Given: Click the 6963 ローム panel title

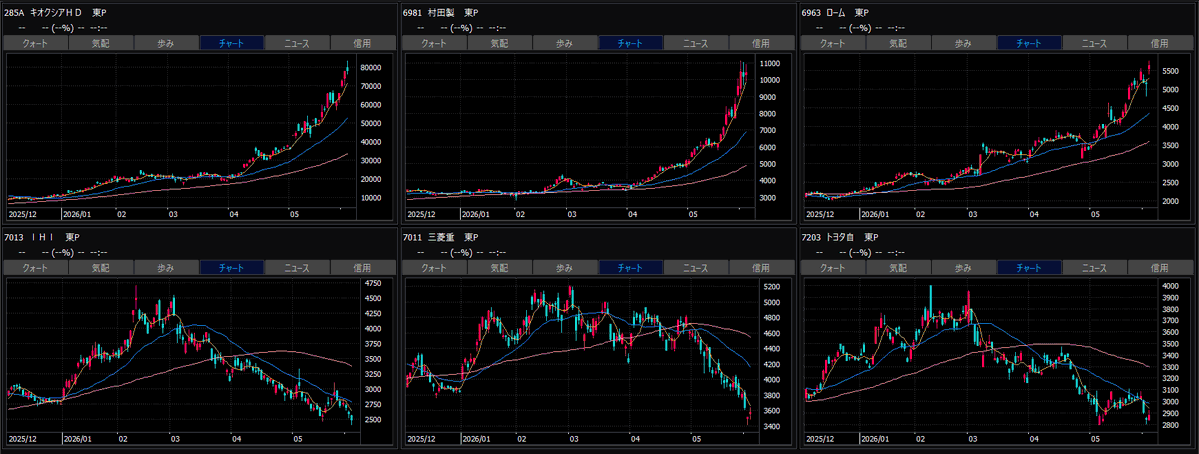Looking at the screenshot, I should [x=835, y=12].
